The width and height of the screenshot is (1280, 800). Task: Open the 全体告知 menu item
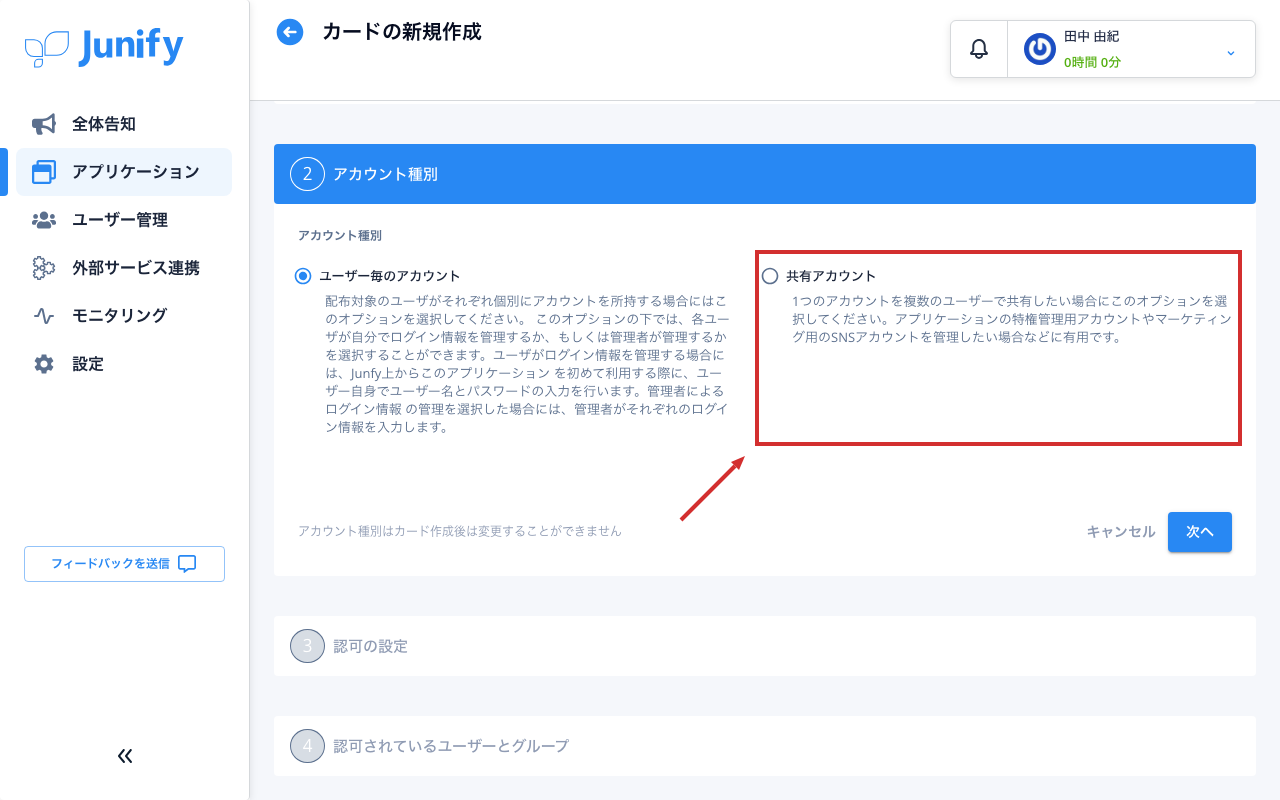click(x=124, y=124)
